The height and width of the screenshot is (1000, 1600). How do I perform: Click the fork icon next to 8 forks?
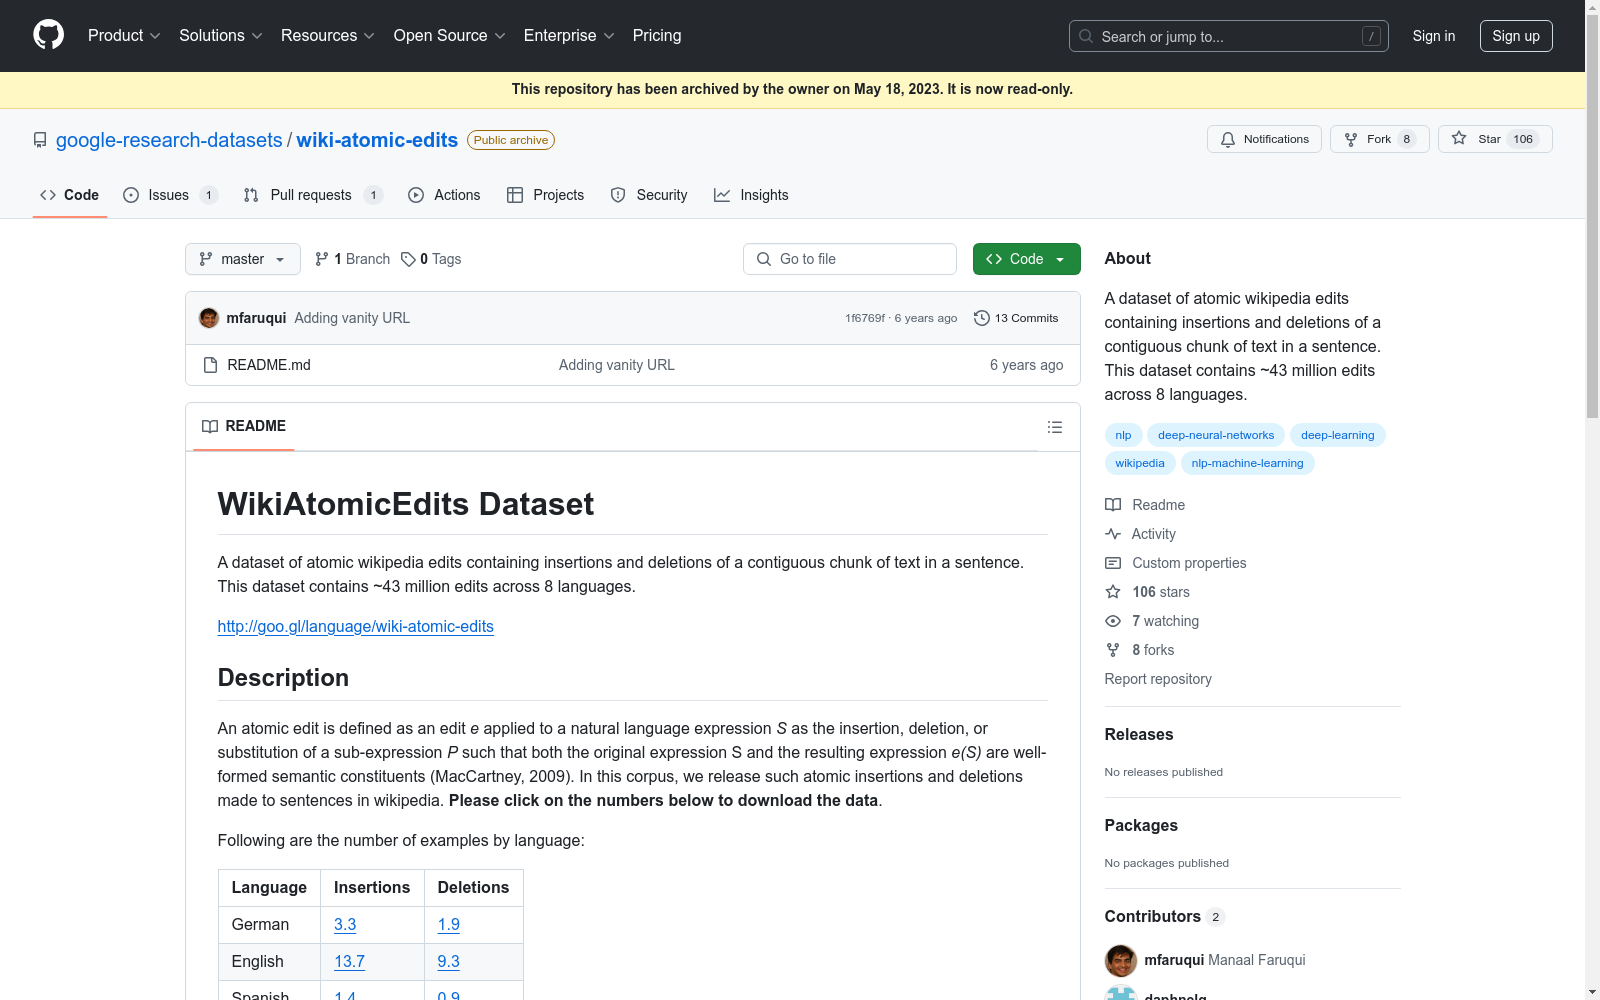1113,650
